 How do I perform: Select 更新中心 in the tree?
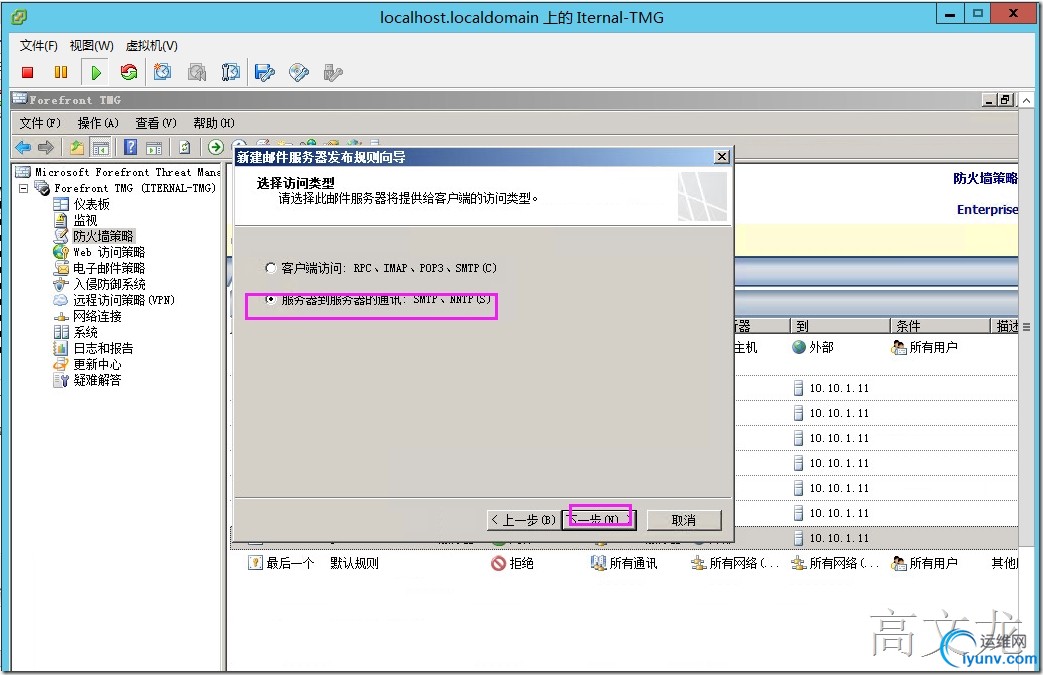(97, 364)
